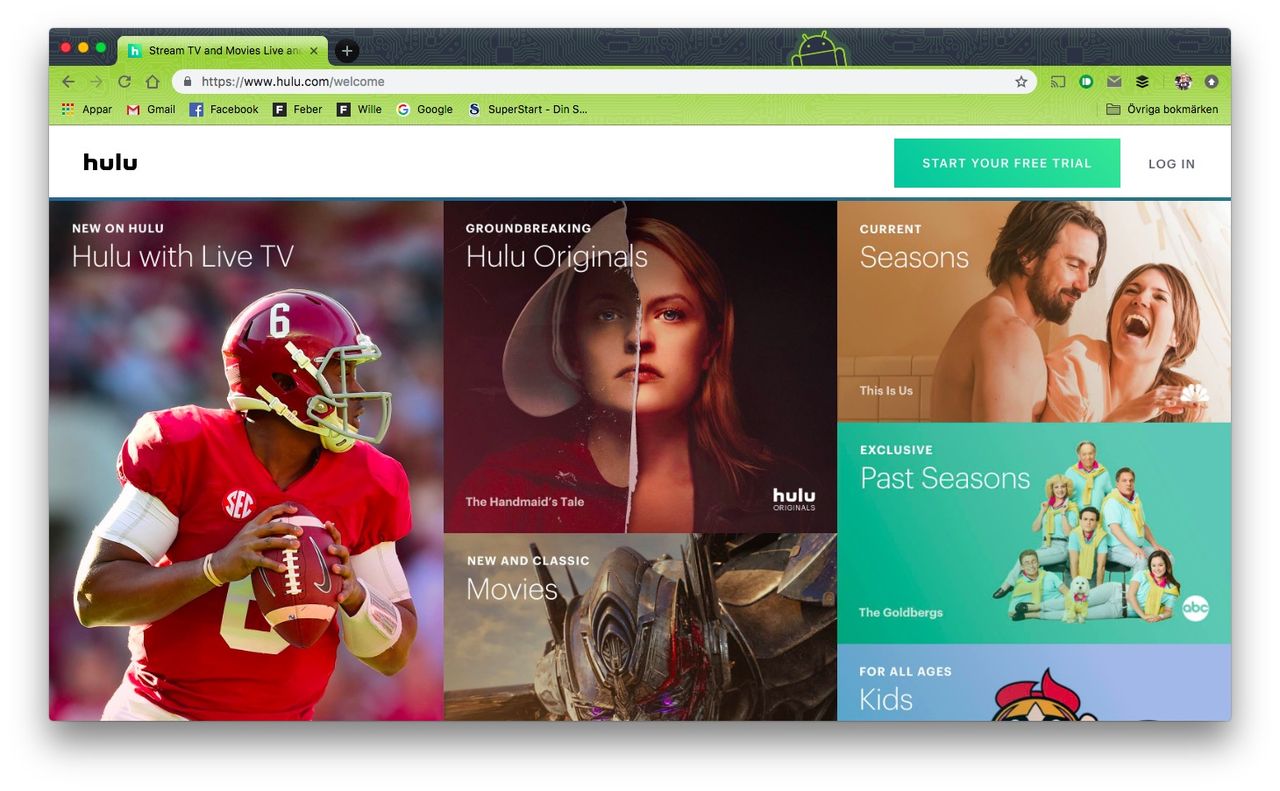
Task: Open the Facebook bookmark
Action: [x=224, y=109]
